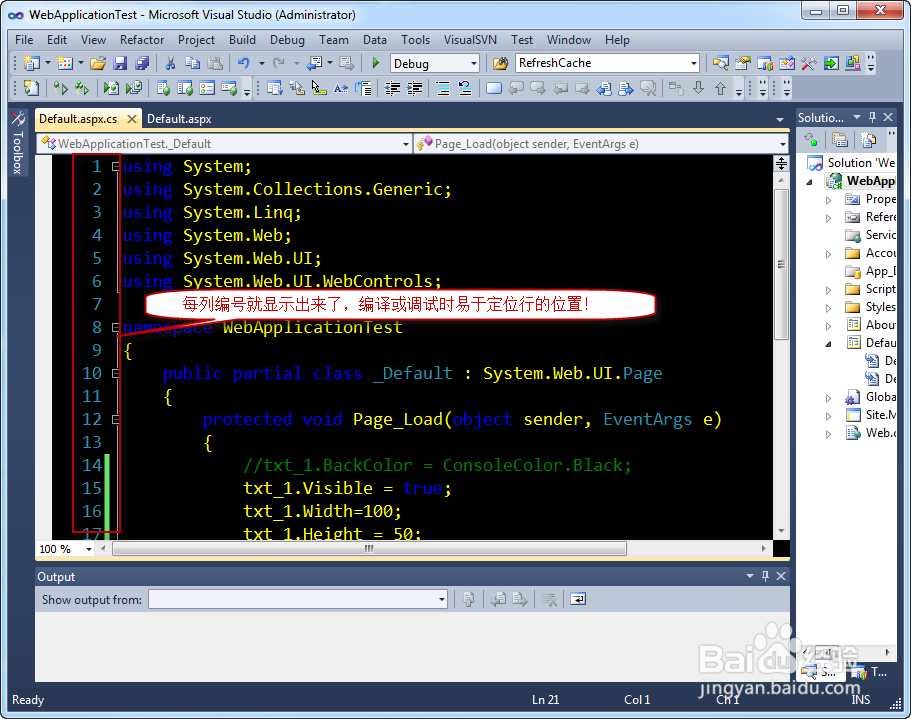Open the Toolbox side panel tab
Image resolution: width=911 pixels, height=719 pixels.
click(x=17, y=143)
